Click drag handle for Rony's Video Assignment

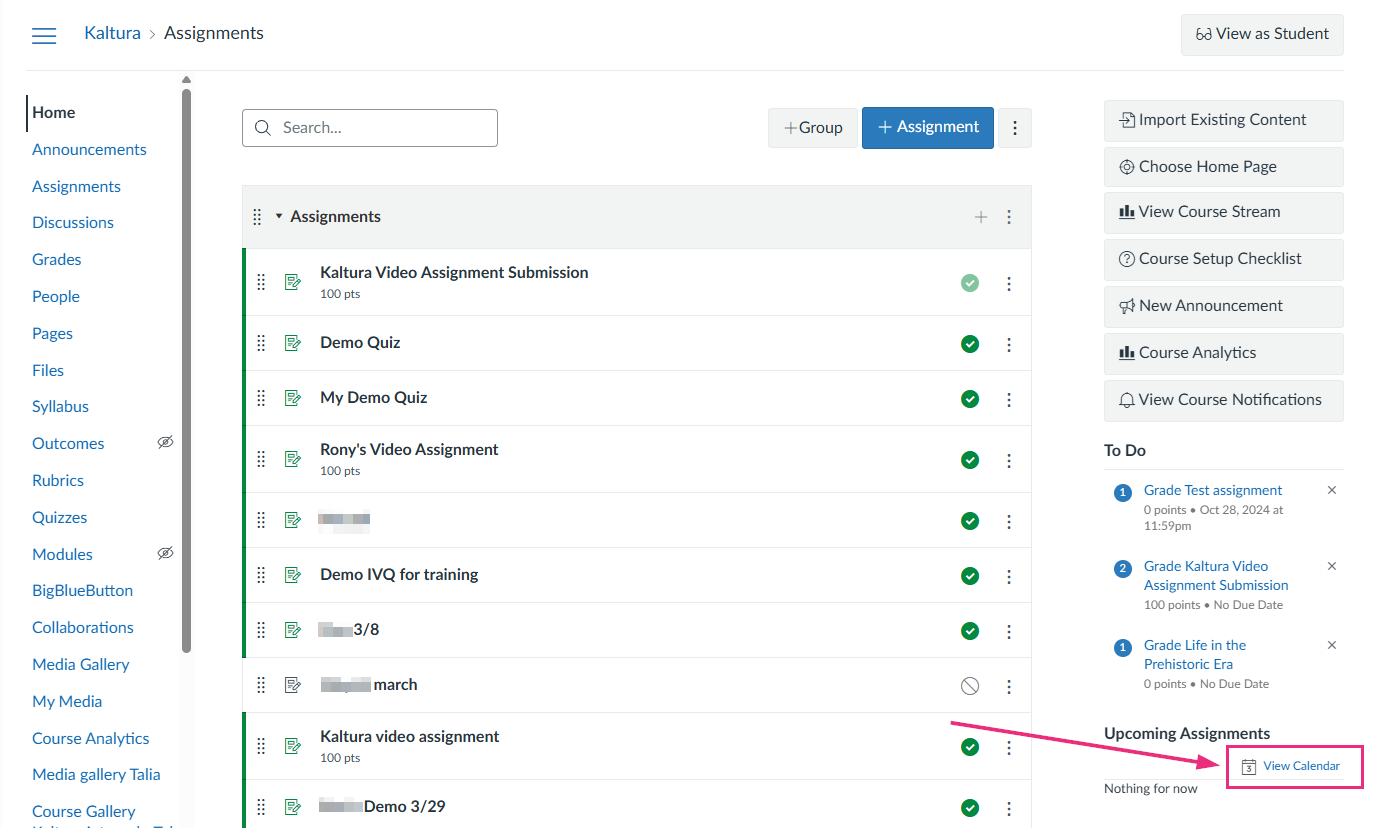tap(261, 459)
